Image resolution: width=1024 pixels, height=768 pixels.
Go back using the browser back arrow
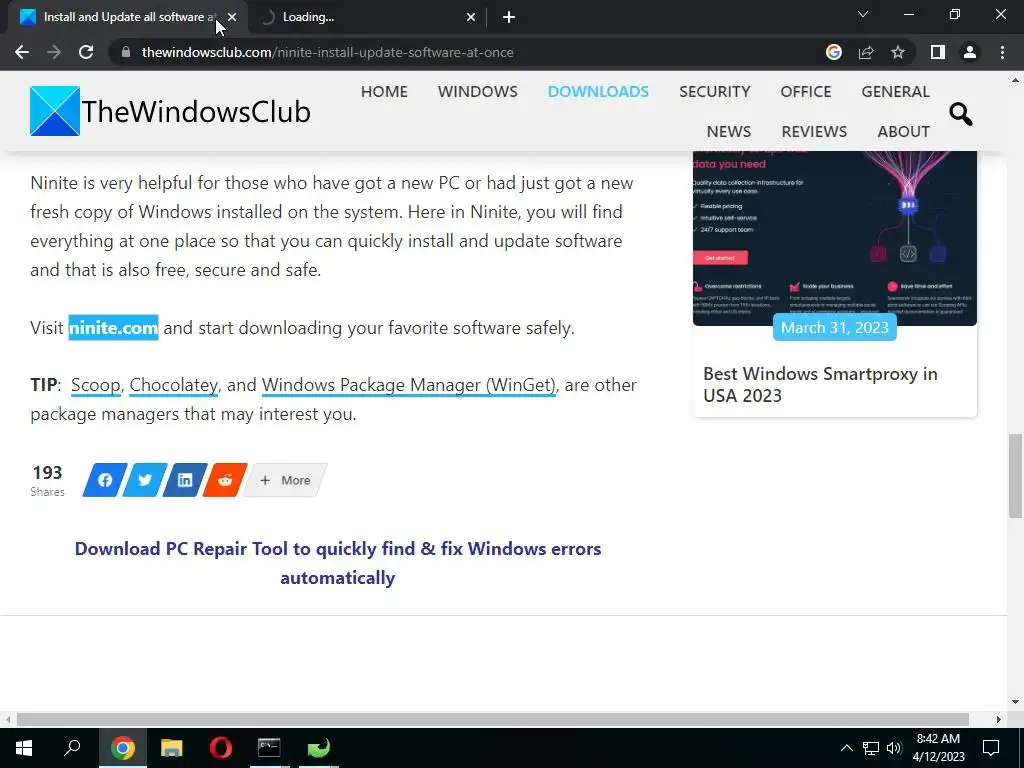coord(22,52)
